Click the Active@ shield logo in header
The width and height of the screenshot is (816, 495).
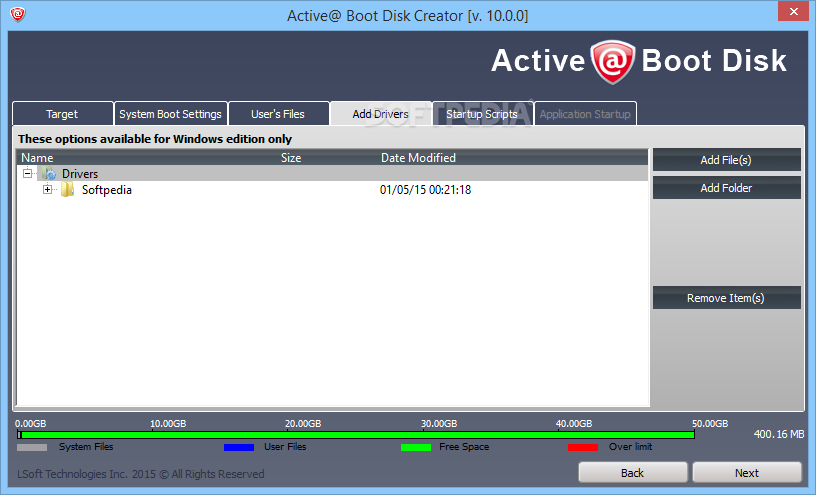(x=613, y=62)
